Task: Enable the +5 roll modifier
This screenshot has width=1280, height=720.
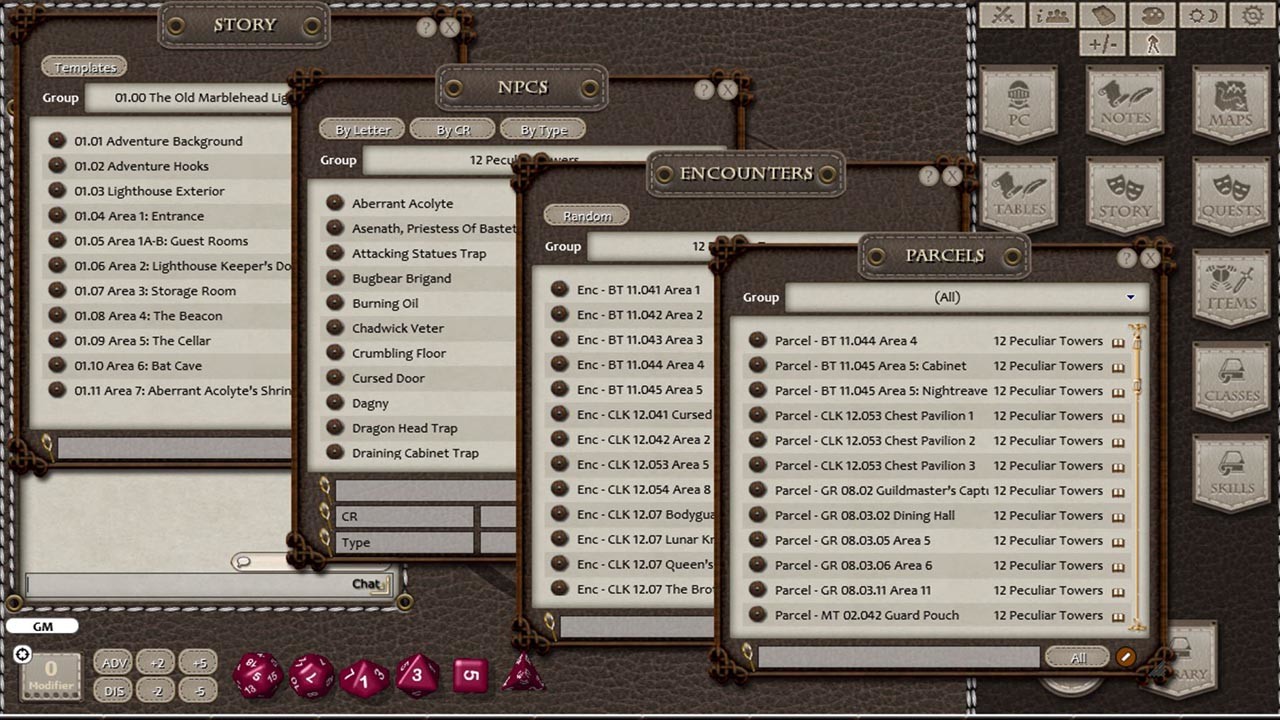Action: pyautogui.click(x=197, y=662)
